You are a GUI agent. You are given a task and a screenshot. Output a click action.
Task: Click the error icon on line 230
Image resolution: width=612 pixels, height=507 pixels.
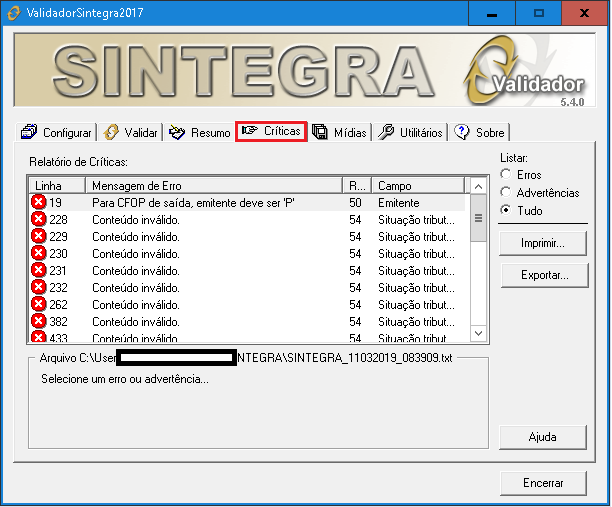[39, 253]
